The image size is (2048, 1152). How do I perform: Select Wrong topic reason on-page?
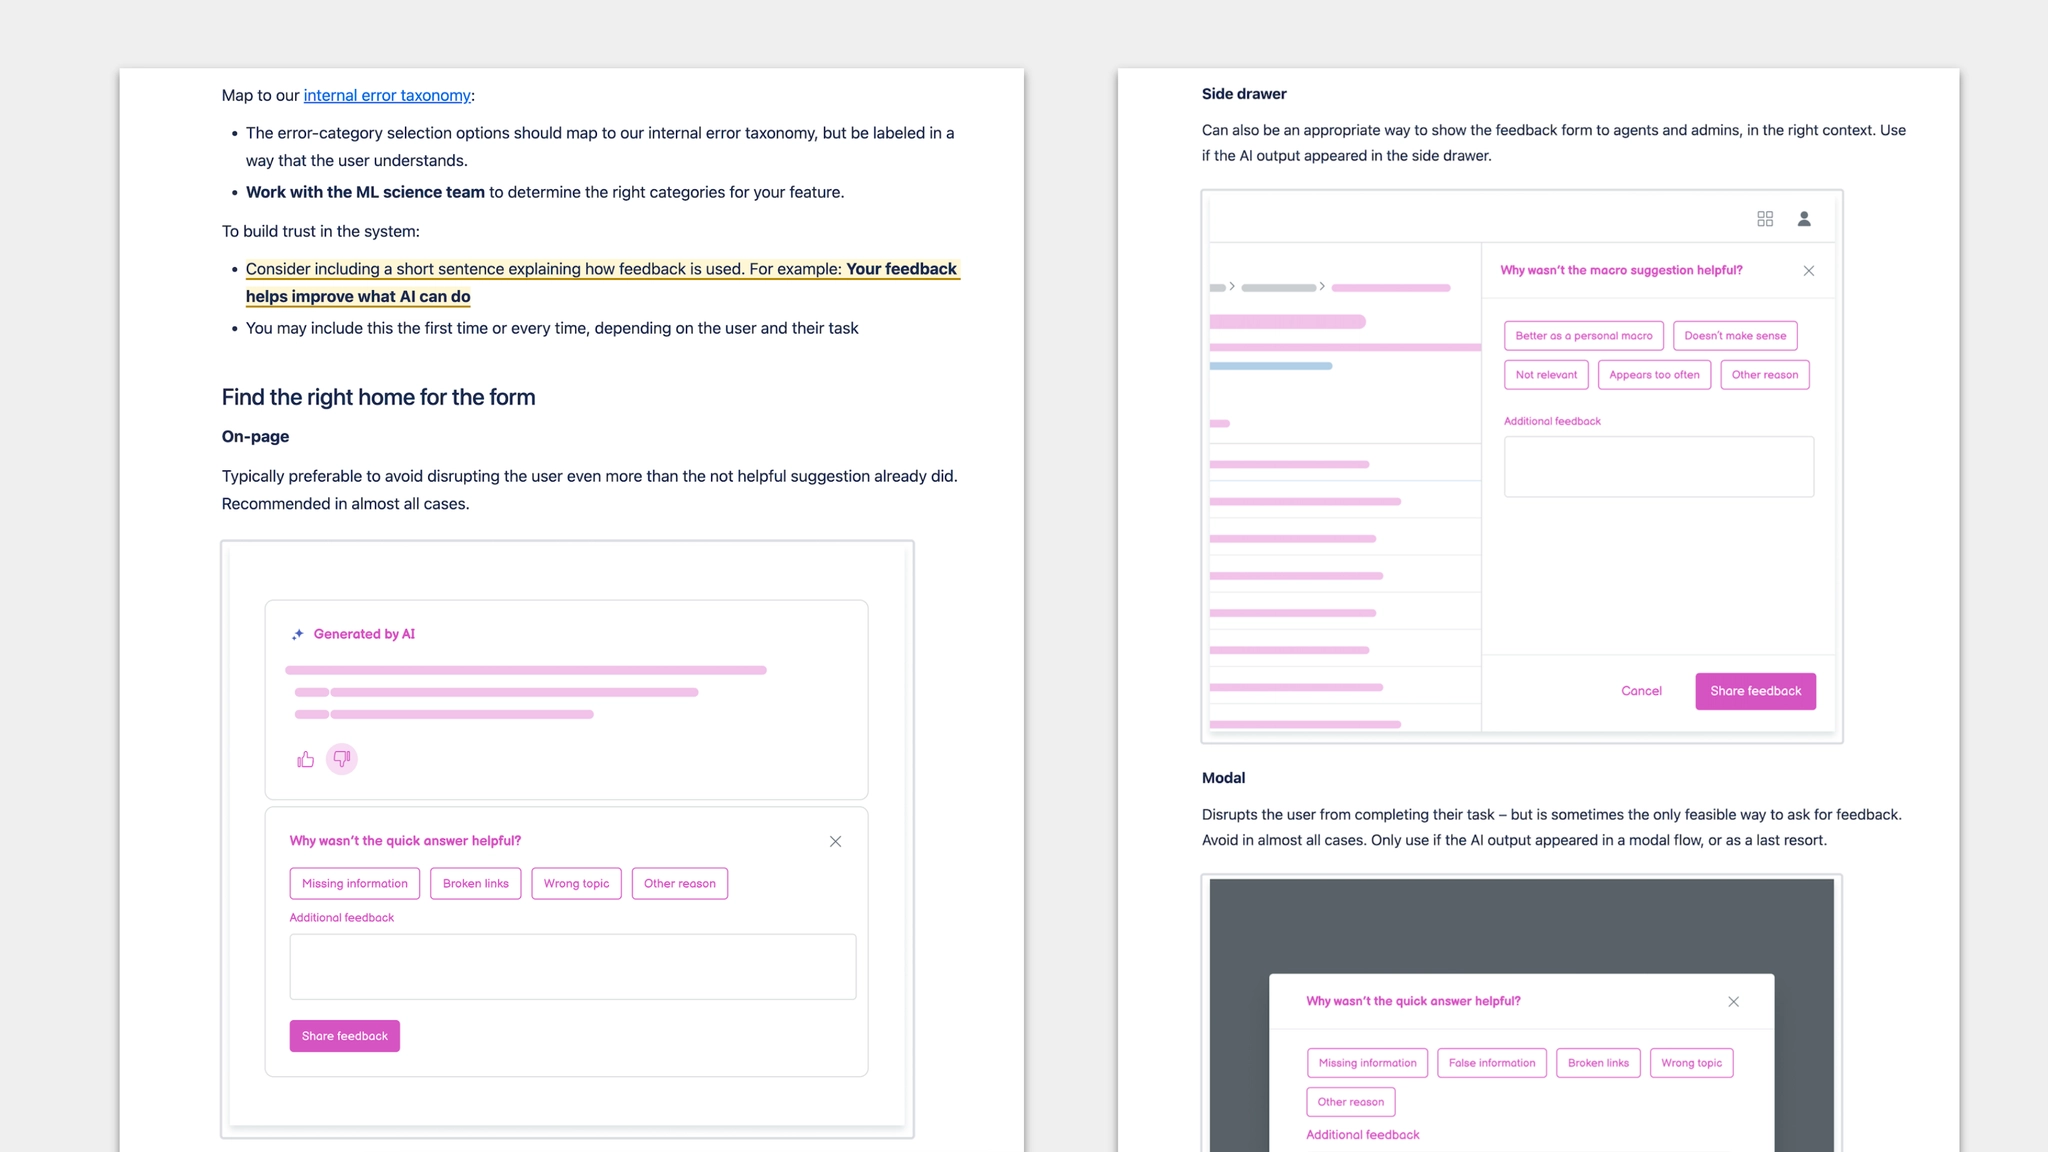576,884
